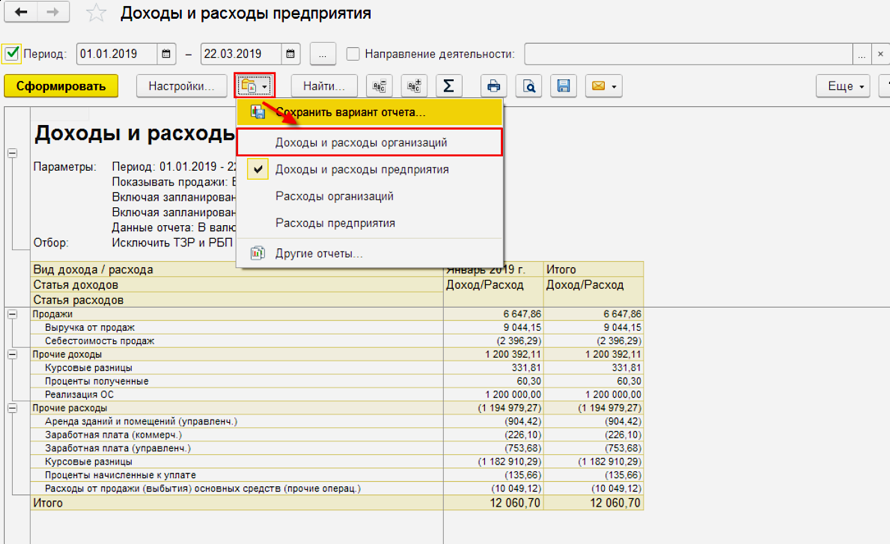Uncheck the Период checkbox
The image size is (890, 544).
point(11,54)
